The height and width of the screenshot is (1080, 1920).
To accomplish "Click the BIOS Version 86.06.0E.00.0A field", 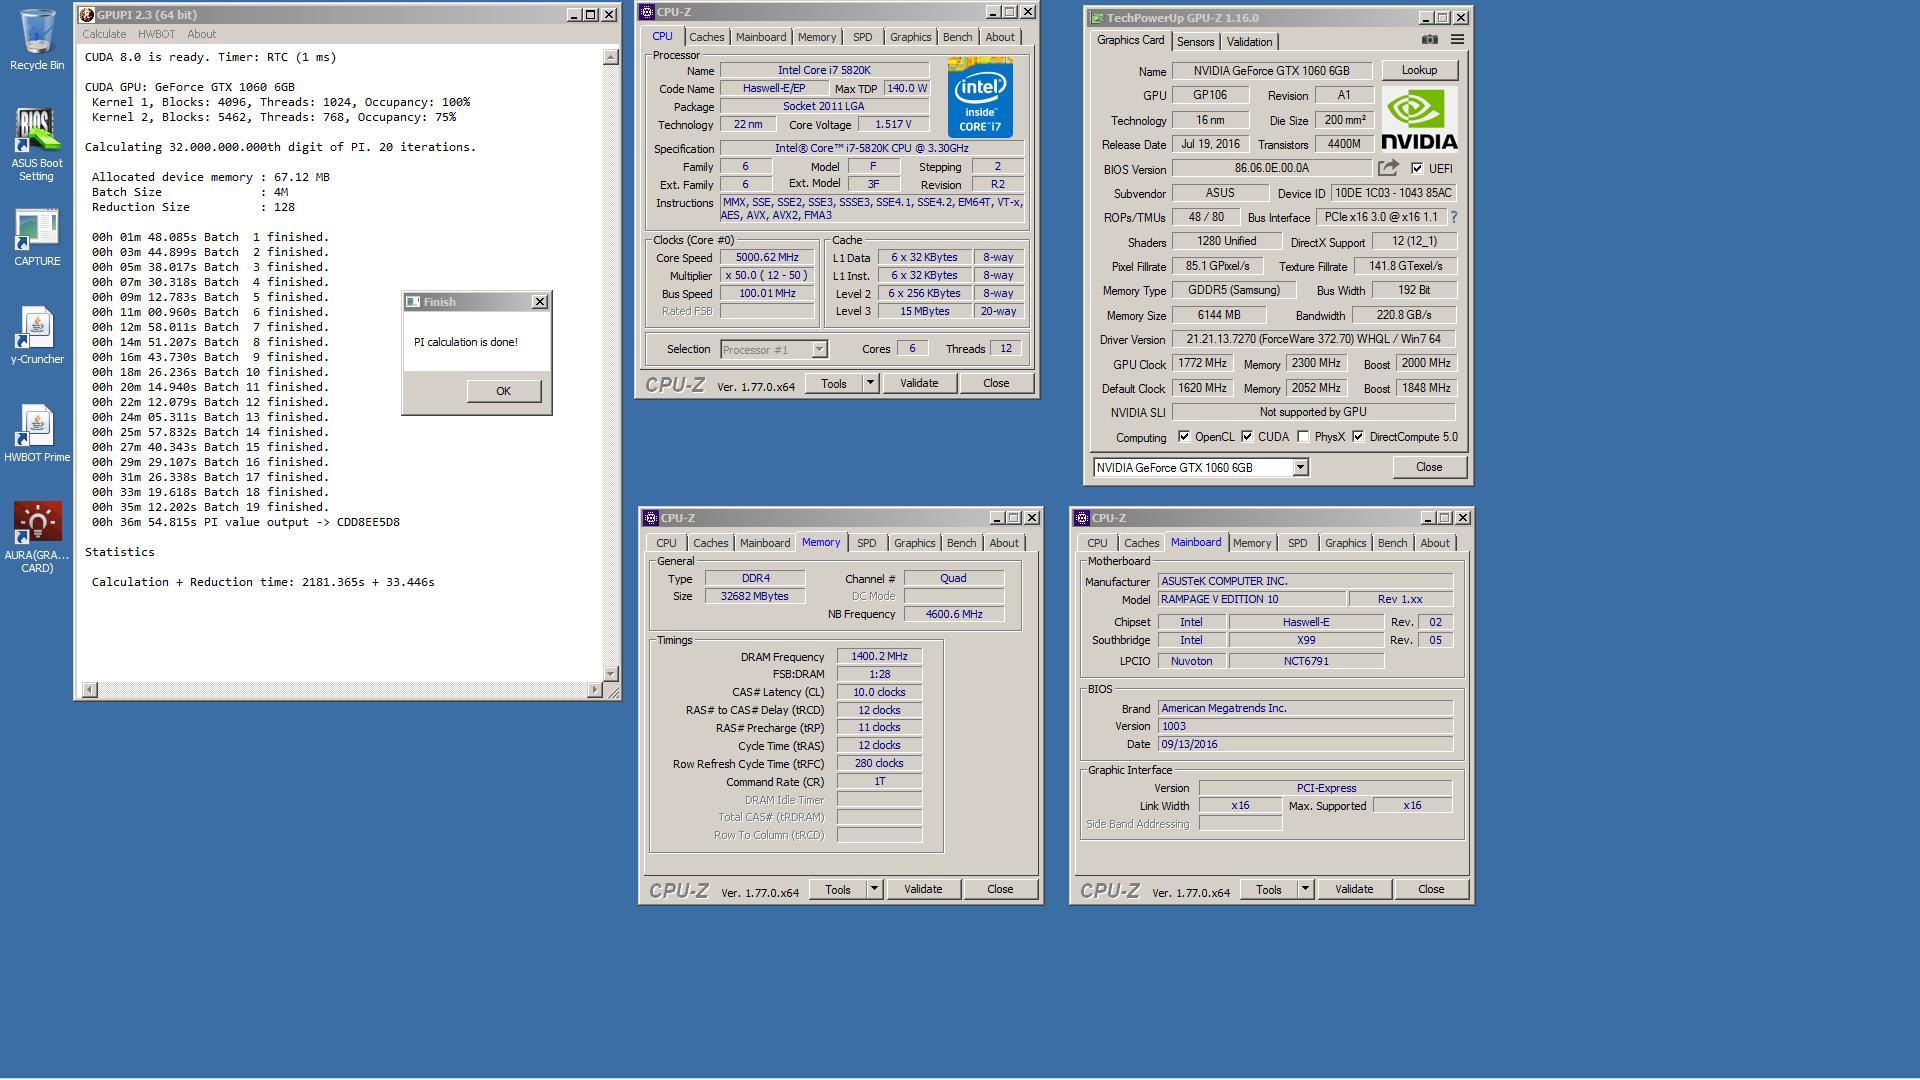I will point(1272,168).
